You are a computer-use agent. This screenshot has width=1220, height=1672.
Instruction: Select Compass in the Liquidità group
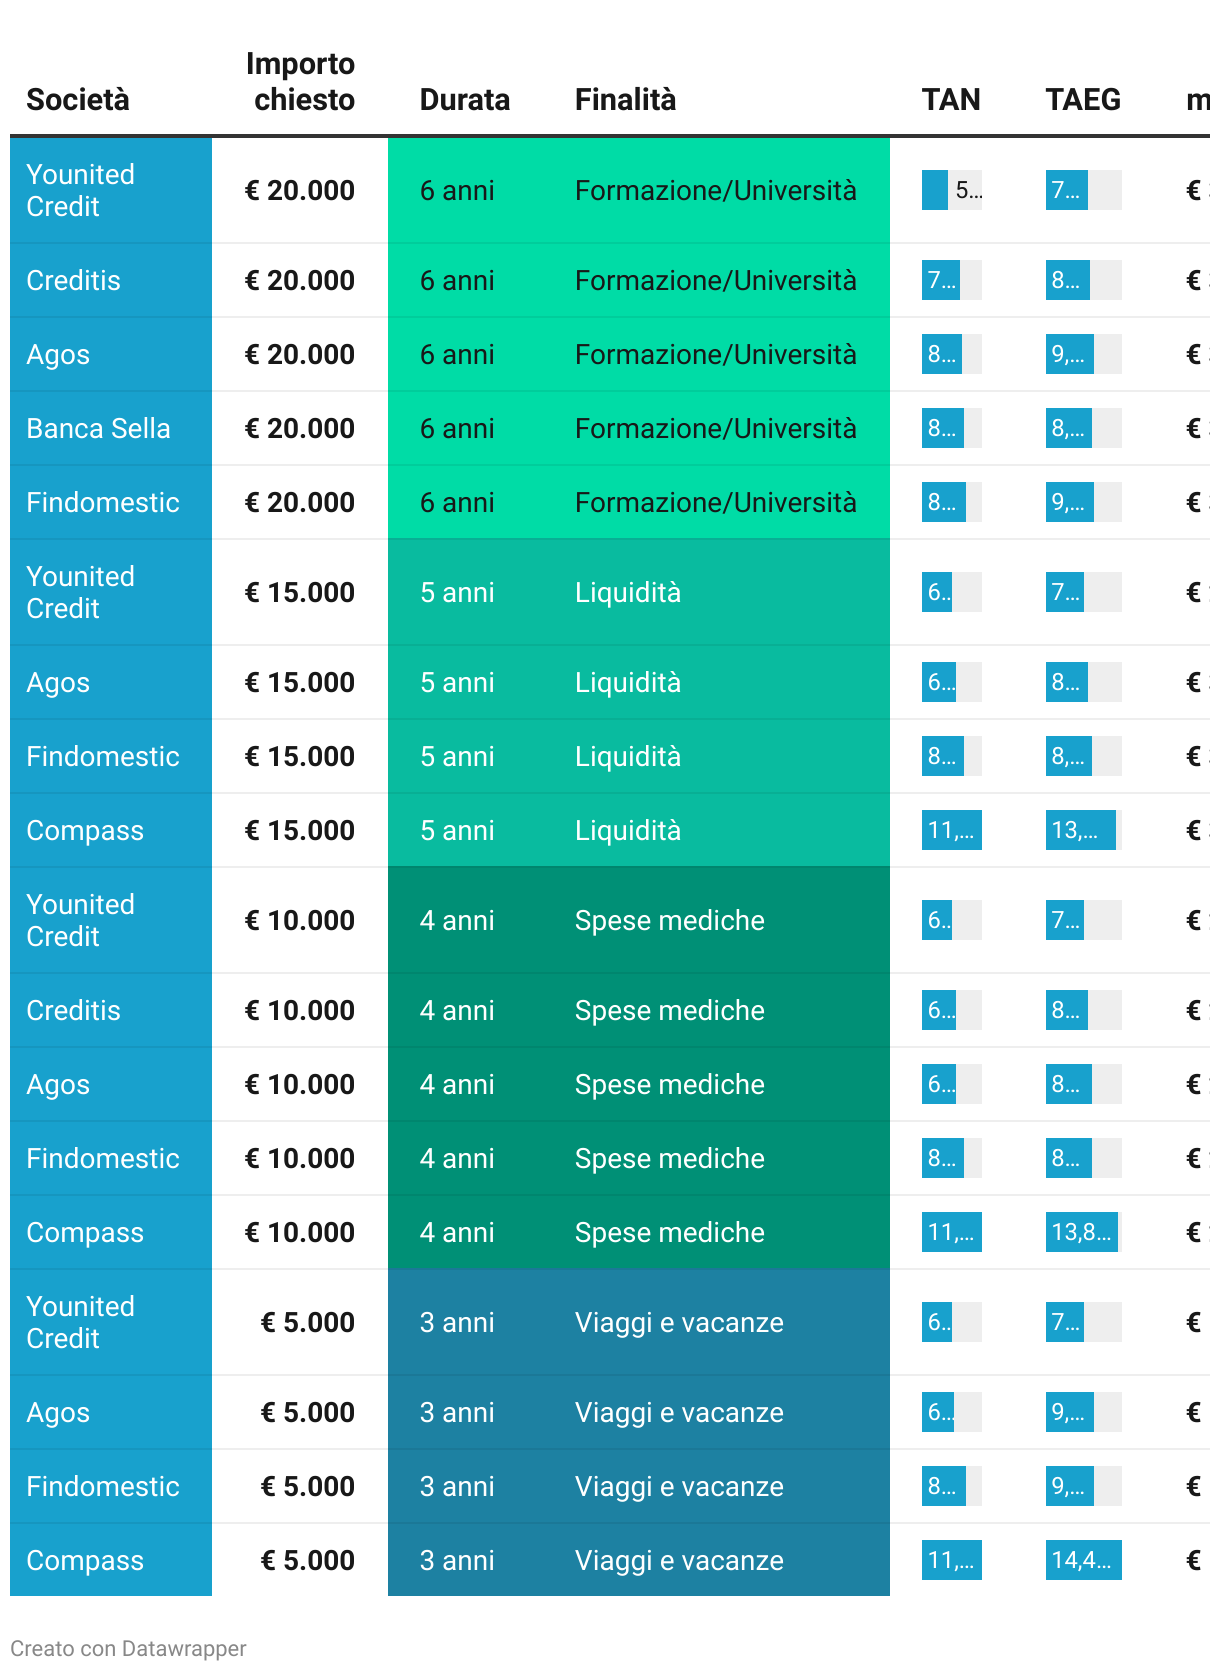click(85, 831)
